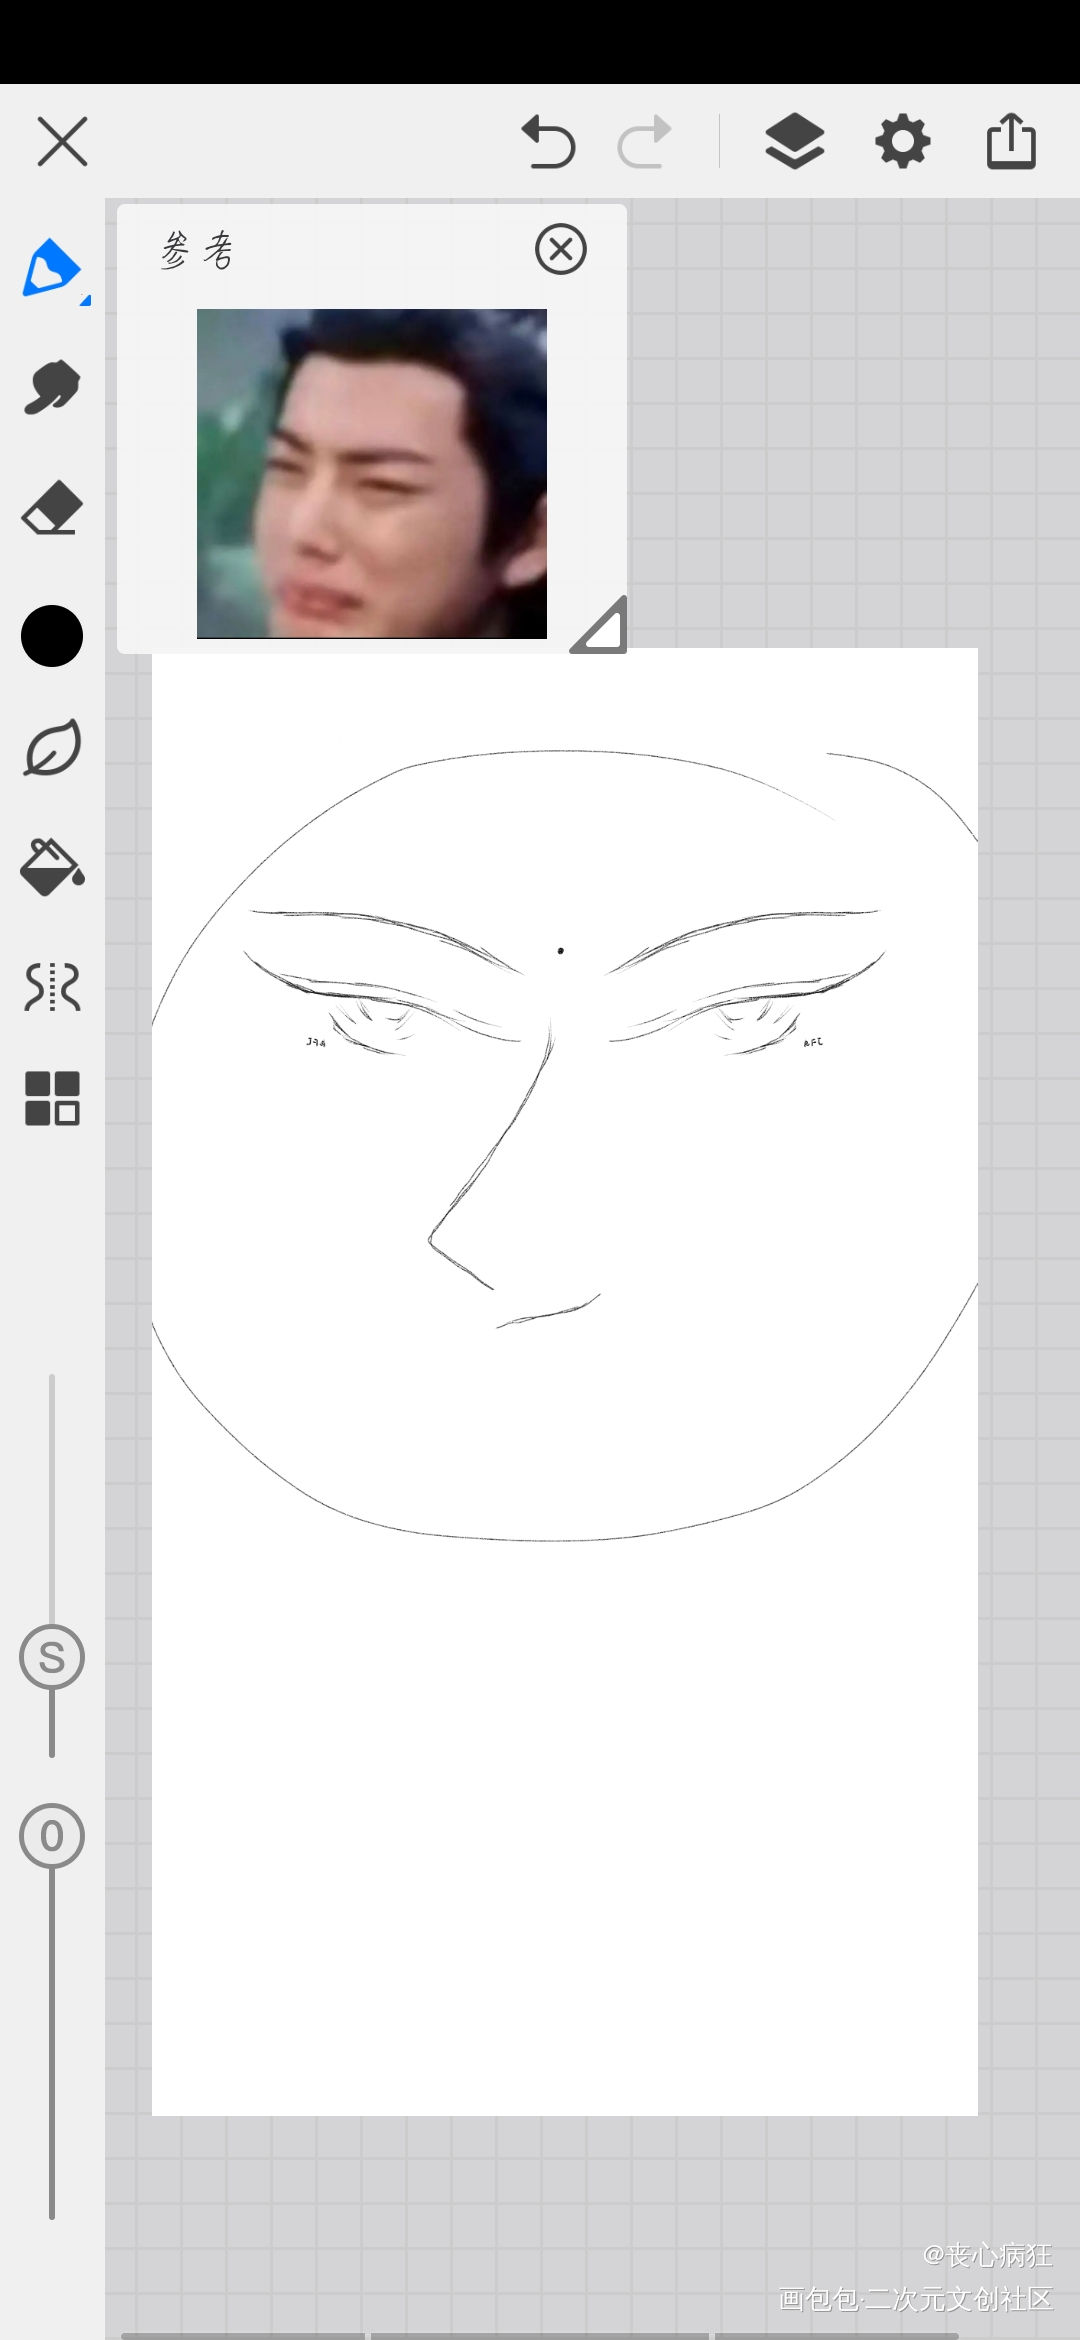The height and width of the screenshot is (2340, 1080).
Task: Close the 参考 reference panel
Action: [561, 249]
